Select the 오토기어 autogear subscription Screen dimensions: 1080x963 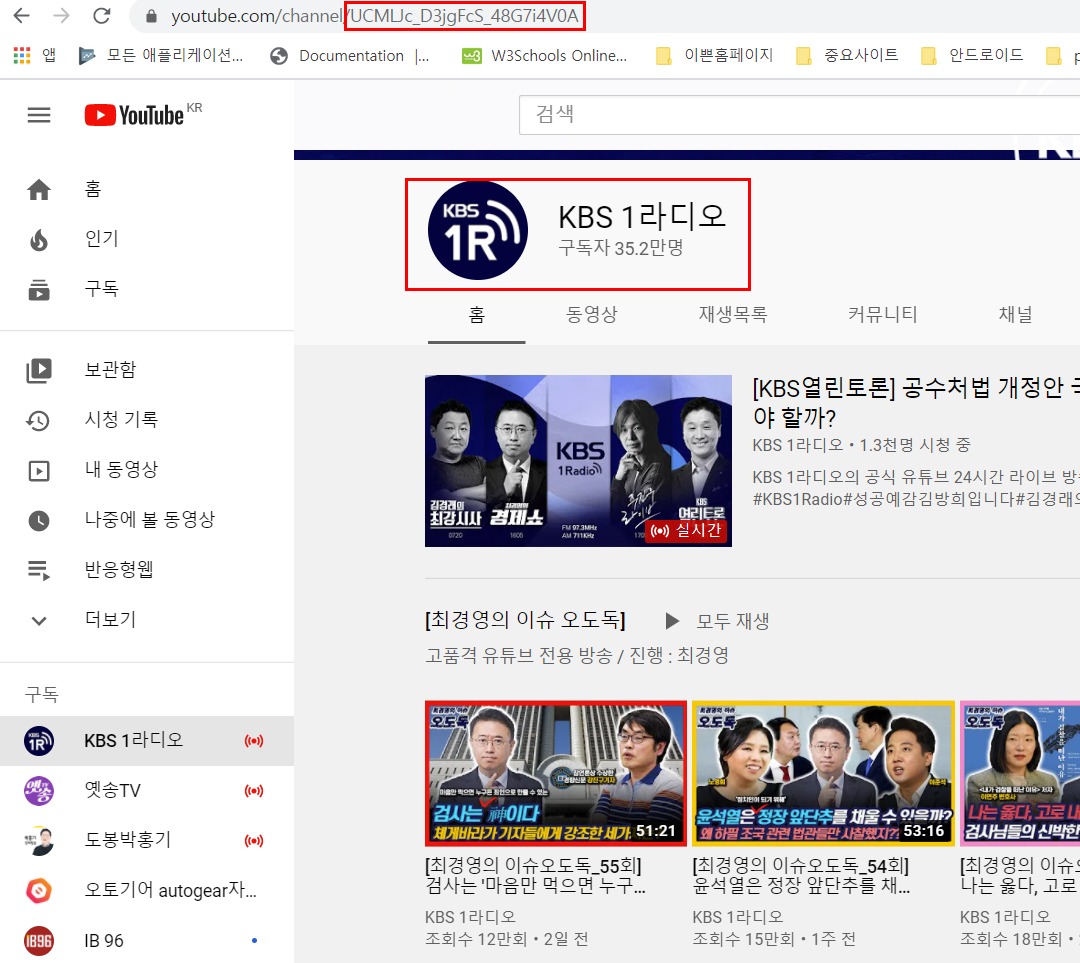coord(147,891)
